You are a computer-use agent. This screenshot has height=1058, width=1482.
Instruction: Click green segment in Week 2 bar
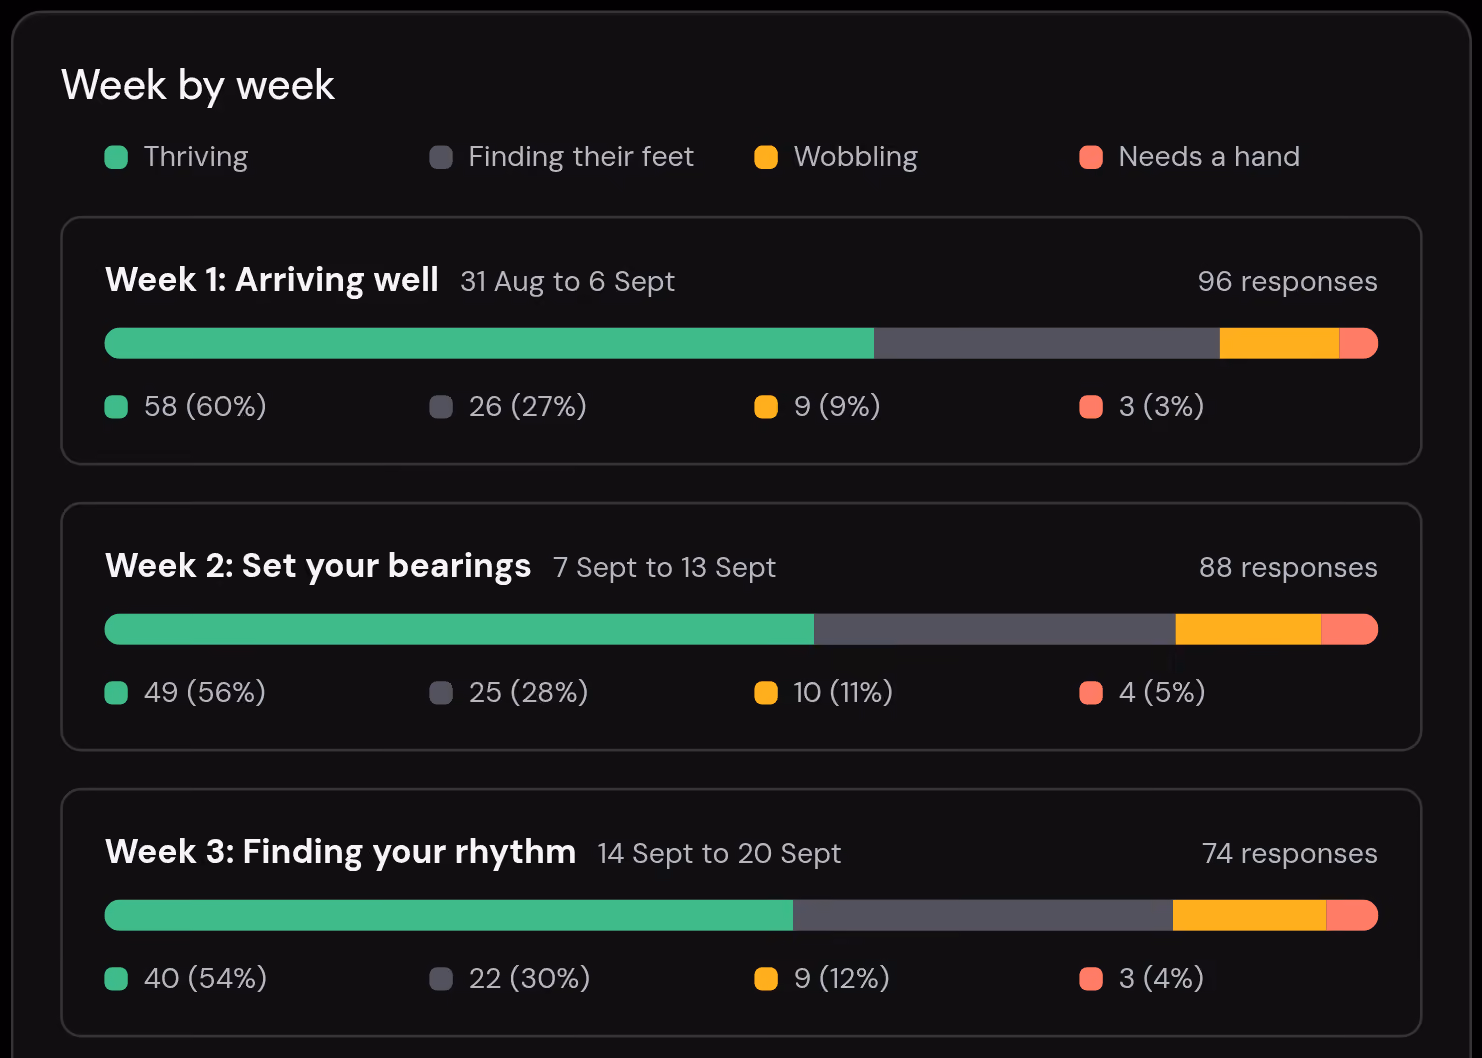click(459, 629)
